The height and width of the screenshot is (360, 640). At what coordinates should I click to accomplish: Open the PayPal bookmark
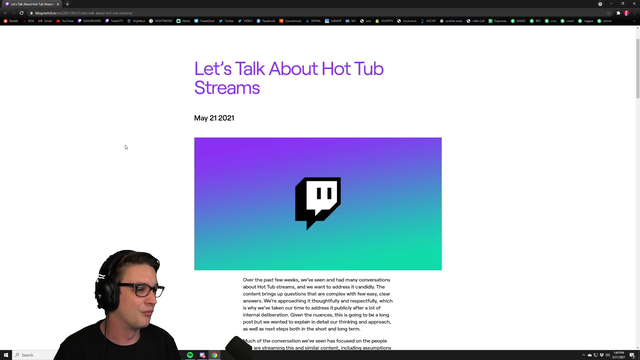[x=313, y=21]
